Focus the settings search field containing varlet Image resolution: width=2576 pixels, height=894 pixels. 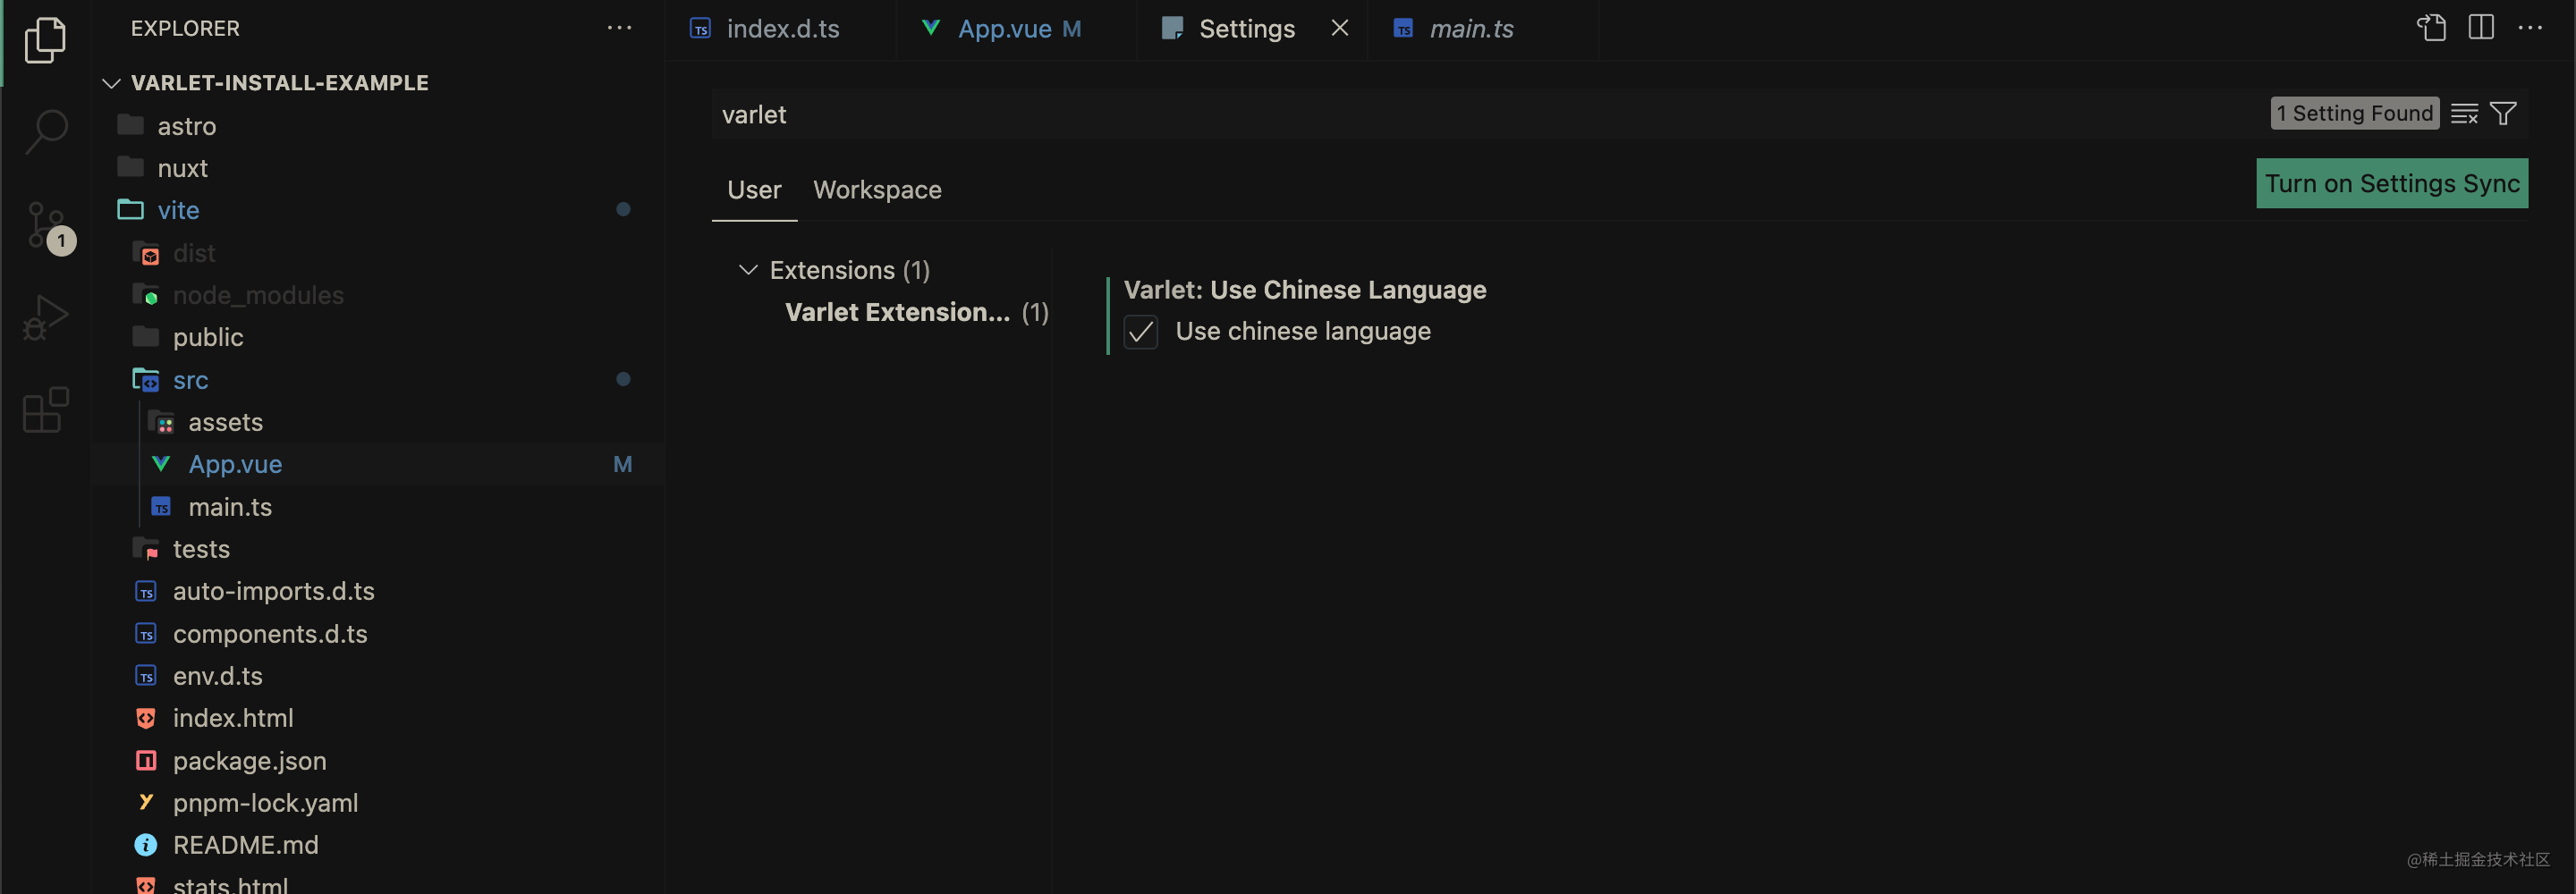pos(1400,115)
